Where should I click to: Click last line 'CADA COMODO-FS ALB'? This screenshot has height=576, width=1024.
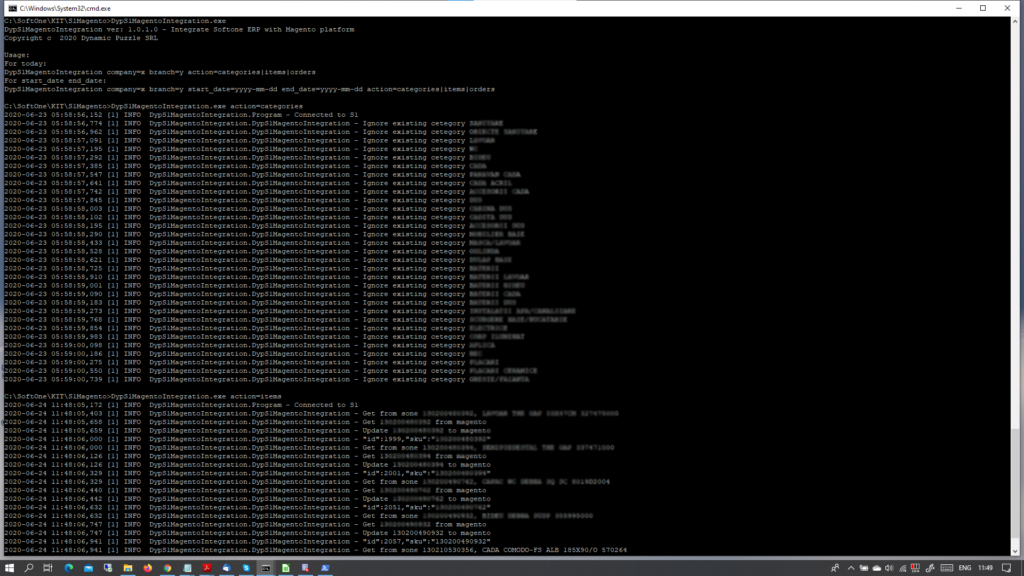[x=315, y=550]
